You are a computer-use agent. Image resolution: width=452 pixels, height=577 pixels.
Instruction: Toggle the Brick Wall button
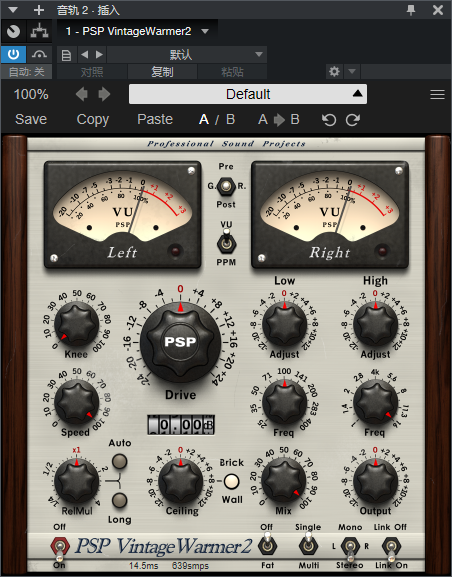tap(232, 481)
